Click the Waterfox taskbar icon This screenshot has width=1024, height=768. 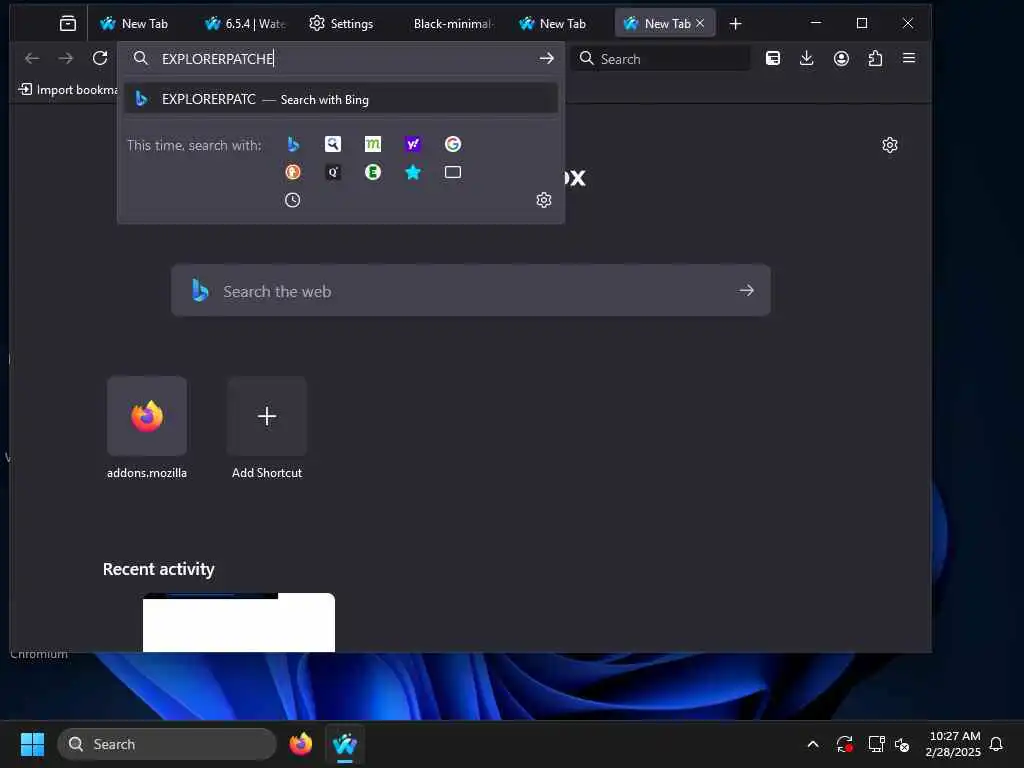click(x=345, y=744)
